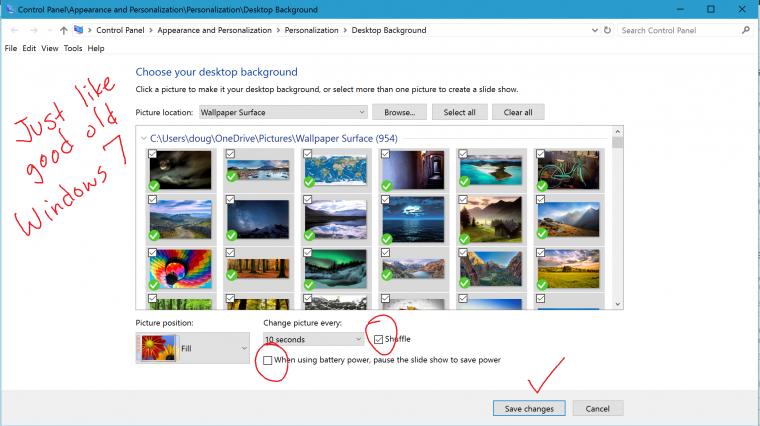Click the Refresh icon in address bar
Screen dimensions: 760x426
[603, 31]
